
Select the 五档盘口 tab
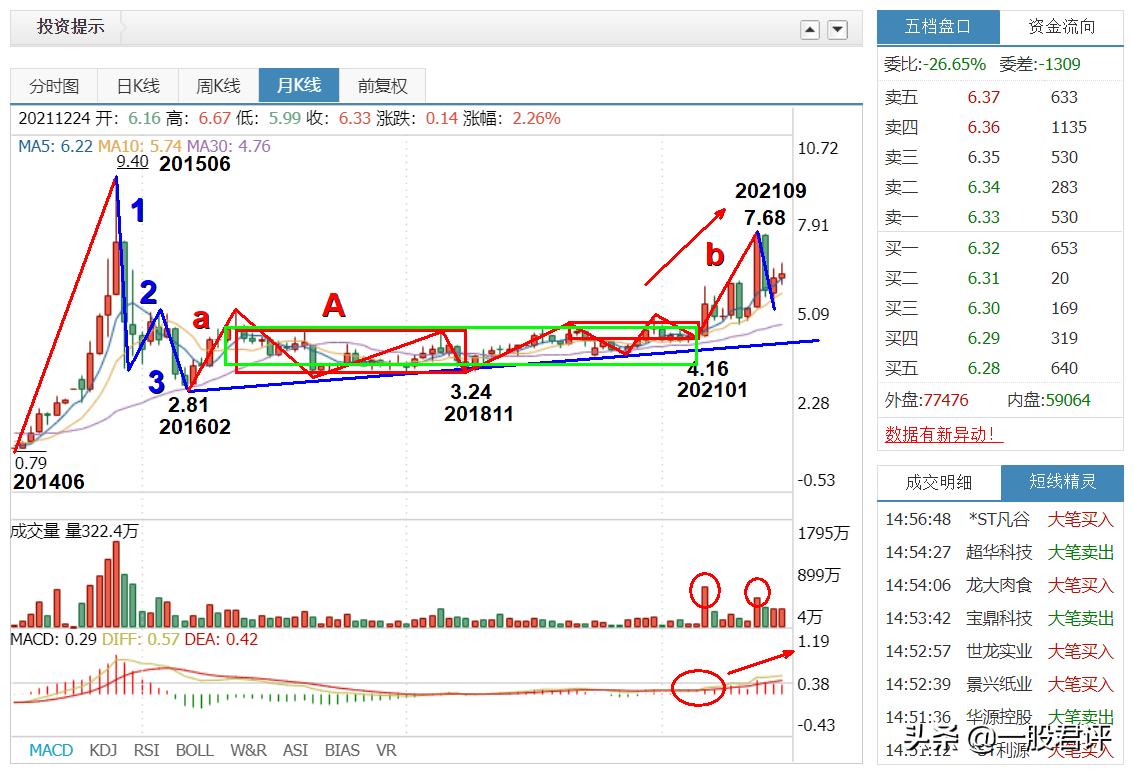point(938,27)
